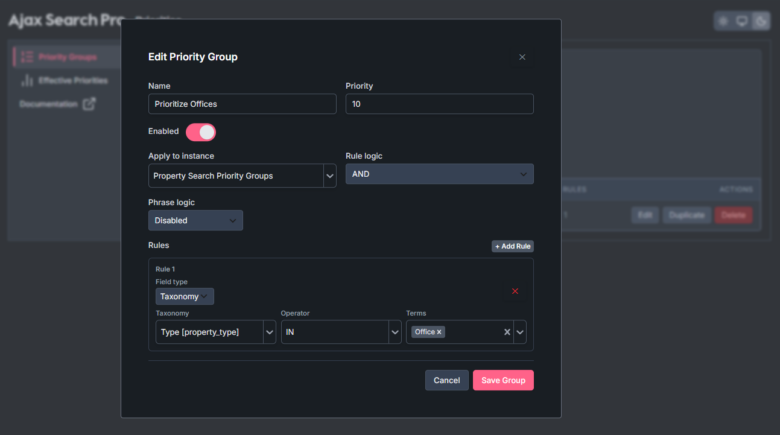Click Duplicate button in background table

686,215
